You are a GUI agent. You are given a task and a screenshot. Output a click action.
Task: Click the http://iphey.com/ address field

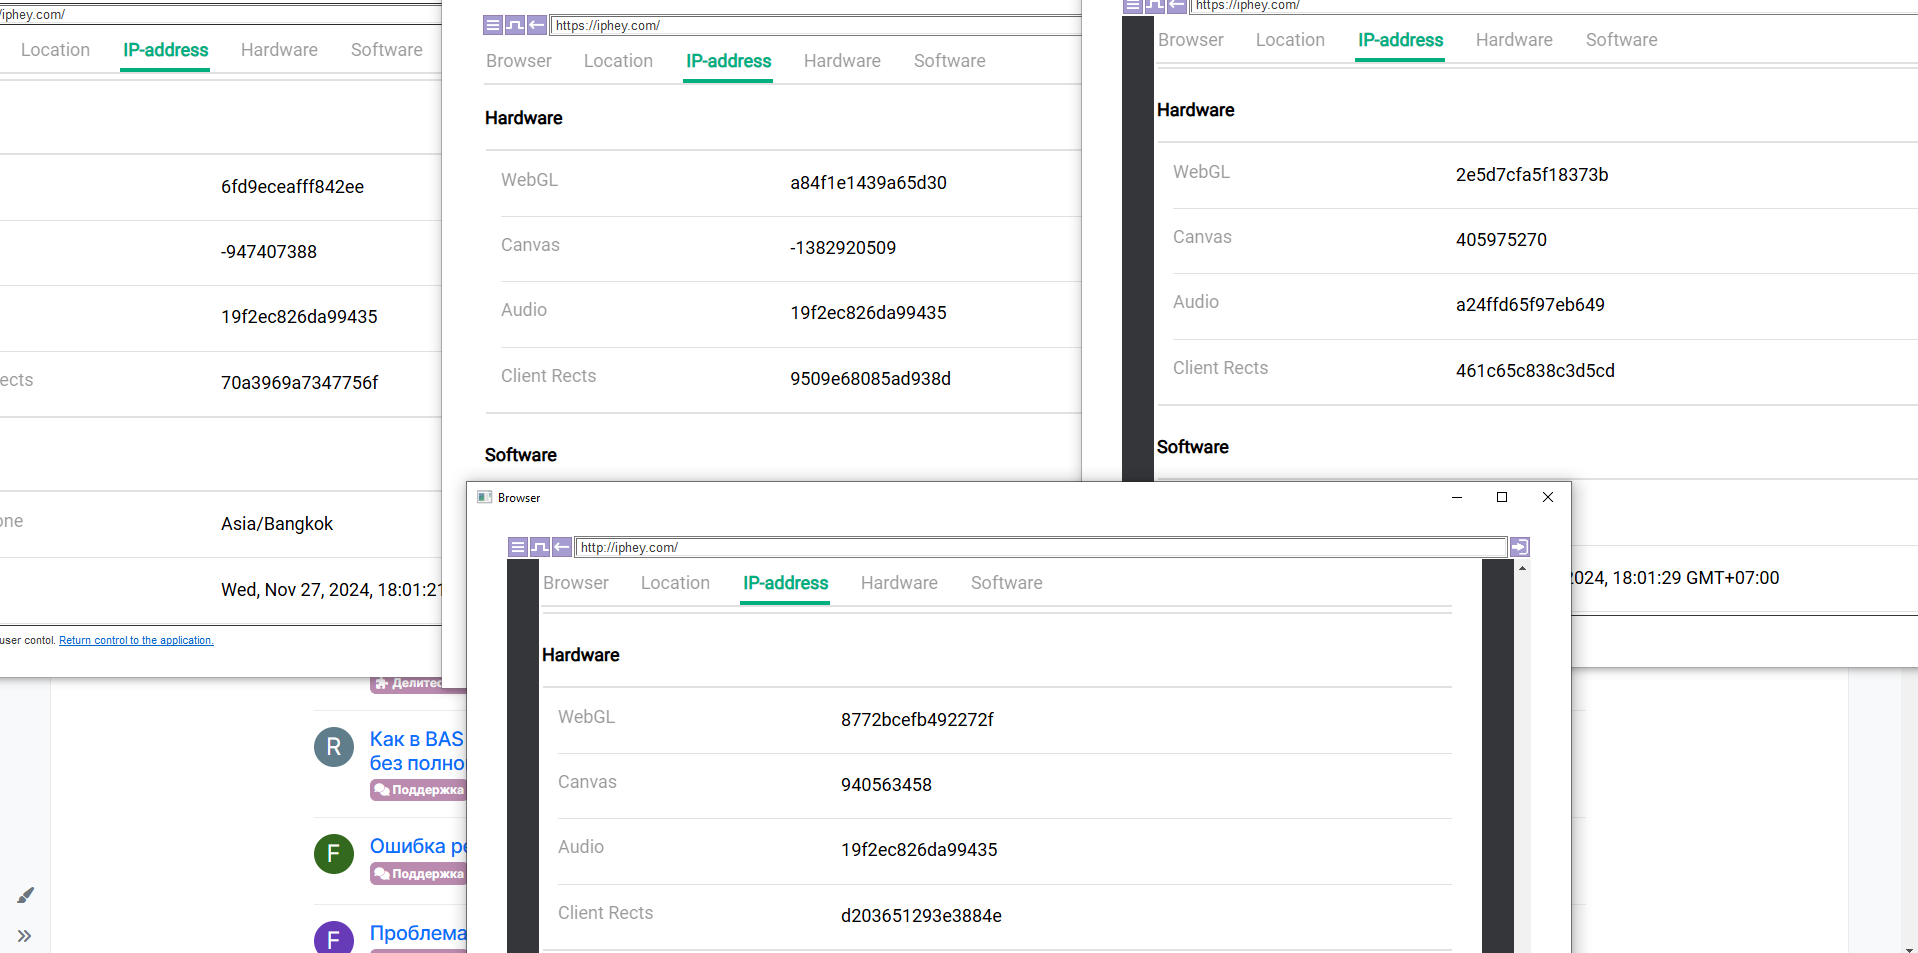[1040, 547]
